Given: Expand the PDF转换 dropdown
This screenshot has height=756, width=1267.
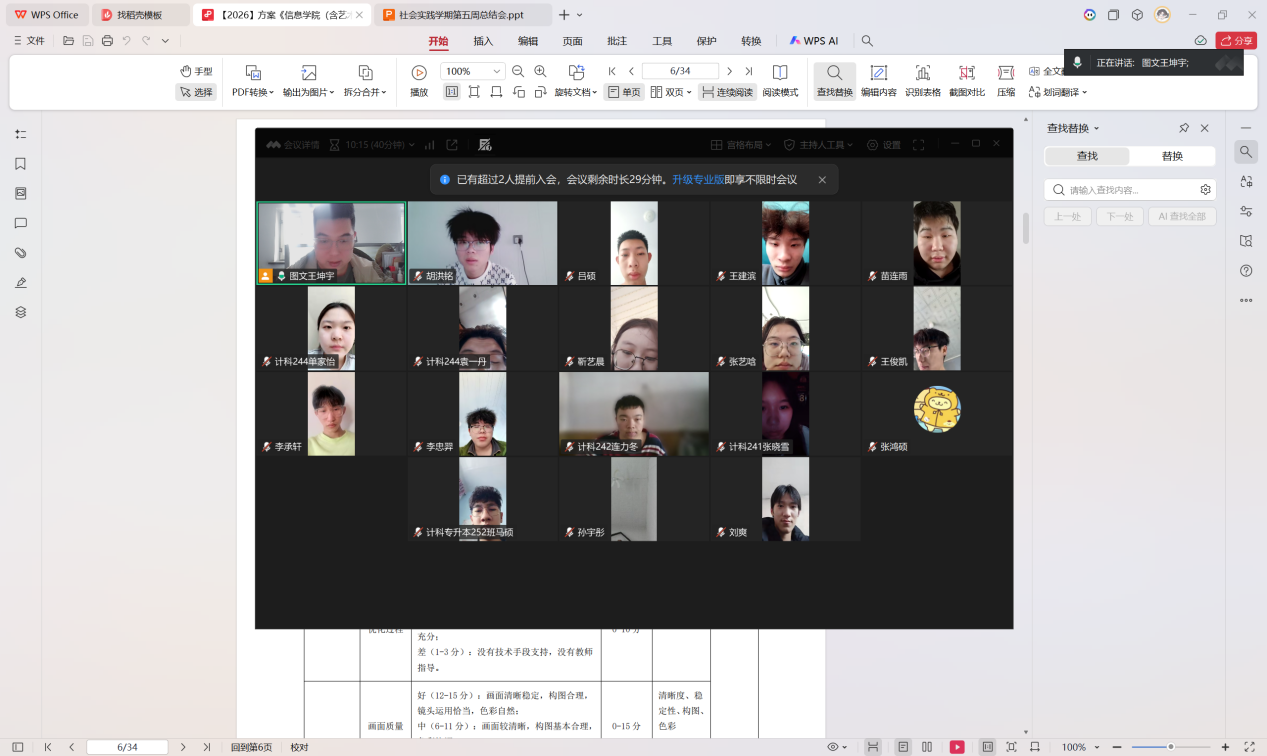Looking at the screenshot, I should [253, 92].
